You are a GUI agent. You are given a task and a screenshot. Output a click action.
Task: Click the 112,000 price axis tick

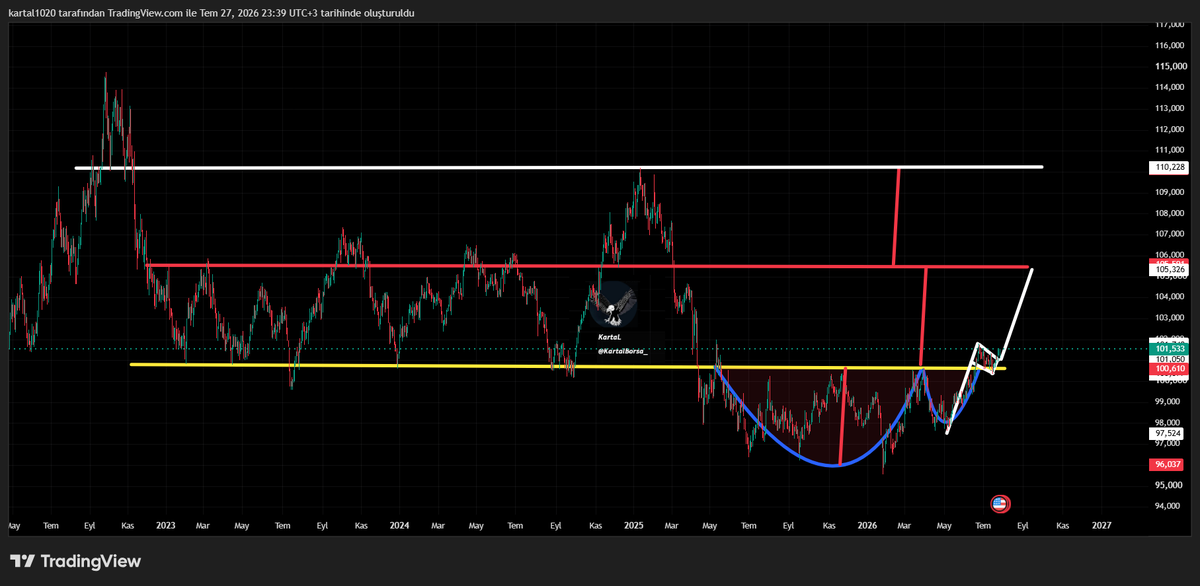[x=1169, y=130]
